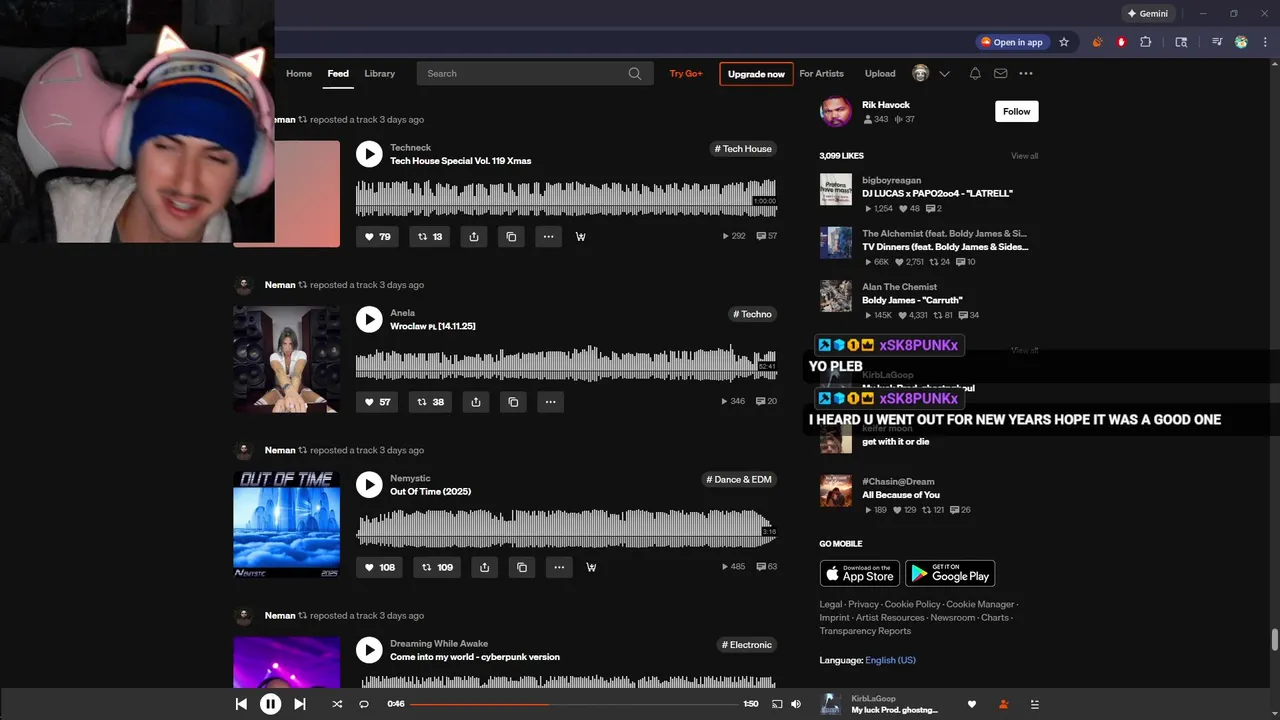Open the Out Of Time artwork thumbnail

click(286, 524)
